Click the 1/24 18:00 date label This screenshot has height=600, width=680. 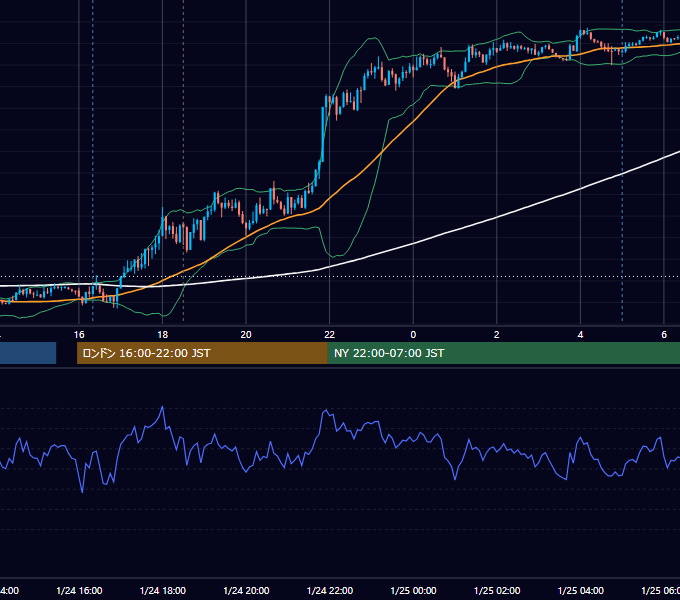pyautogui.click(x=163, y=591)
